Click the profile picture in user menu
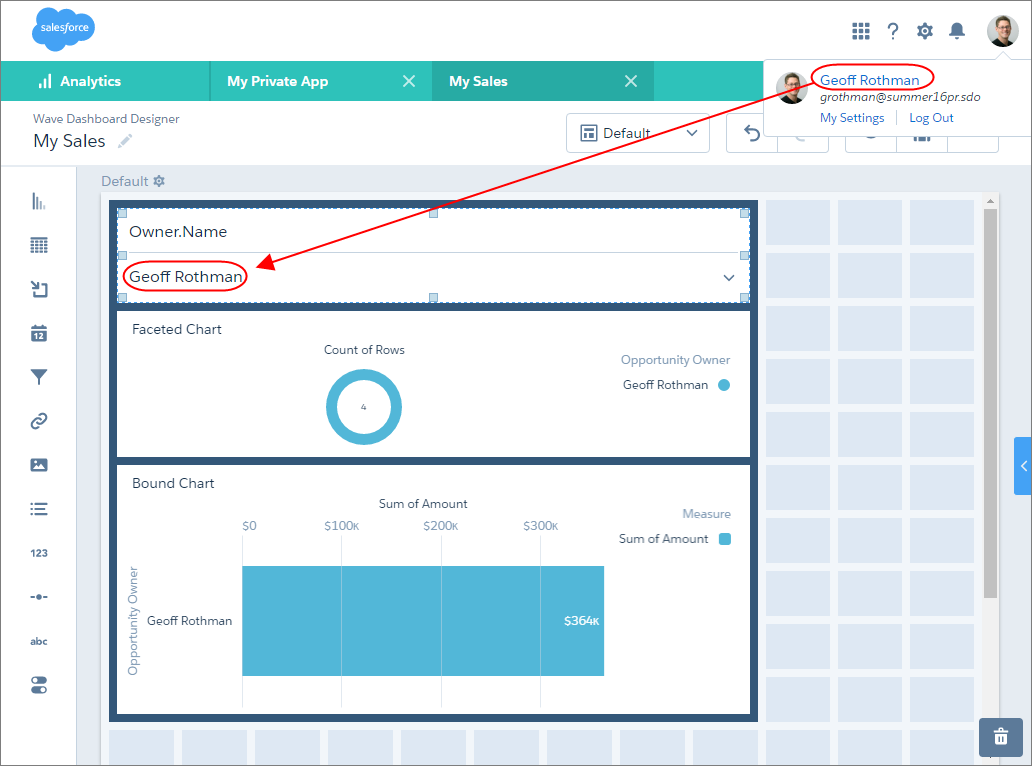Screen dimensions: 1032x766 [x=792, y=88]
